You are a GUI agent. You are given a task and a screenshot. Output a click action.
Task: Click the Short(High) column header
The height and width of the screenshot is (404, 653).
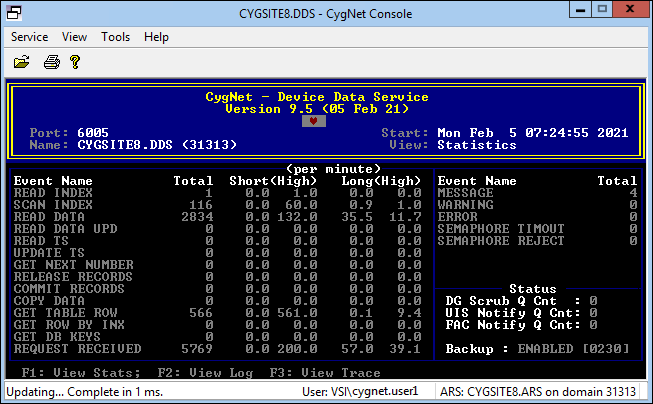[x=273, y=181]
